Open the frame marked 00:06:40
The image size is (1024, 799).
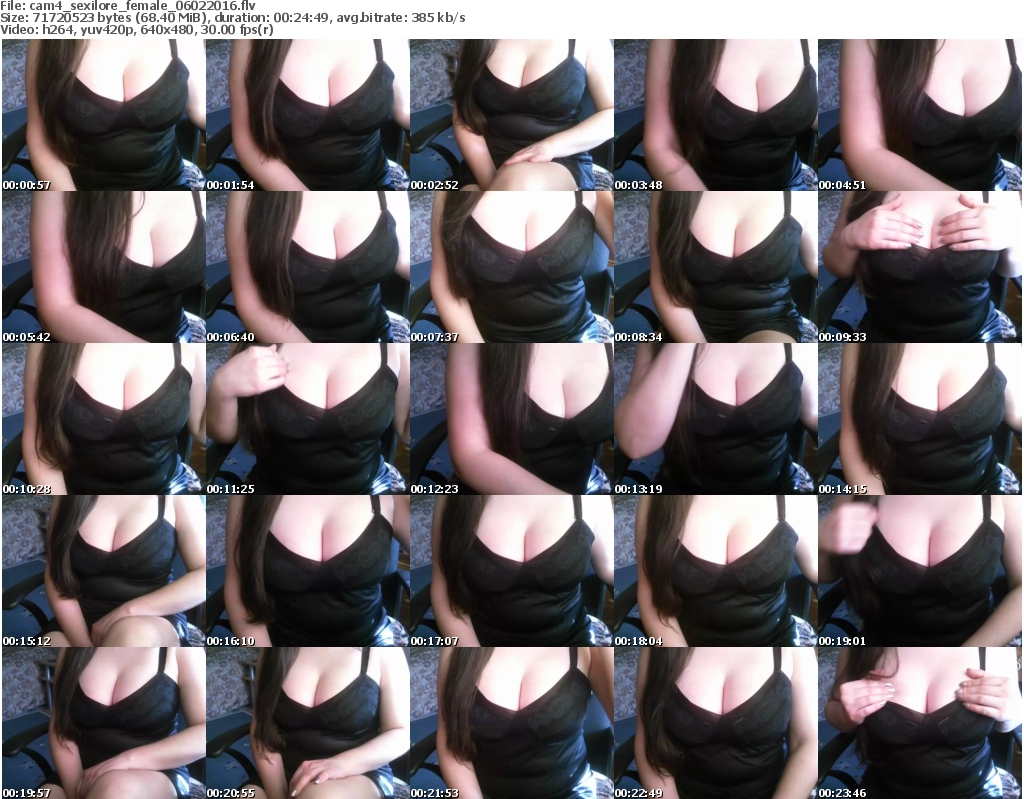308,267
